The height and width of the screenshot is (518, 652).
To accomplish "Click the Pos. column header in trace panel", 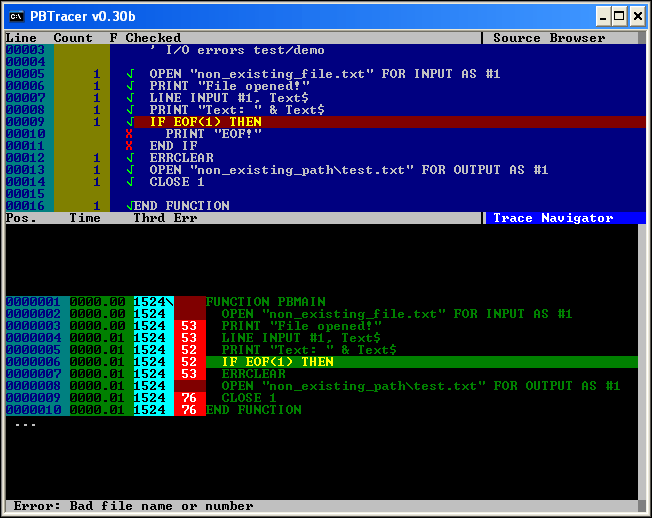I will tap(21, 218).
